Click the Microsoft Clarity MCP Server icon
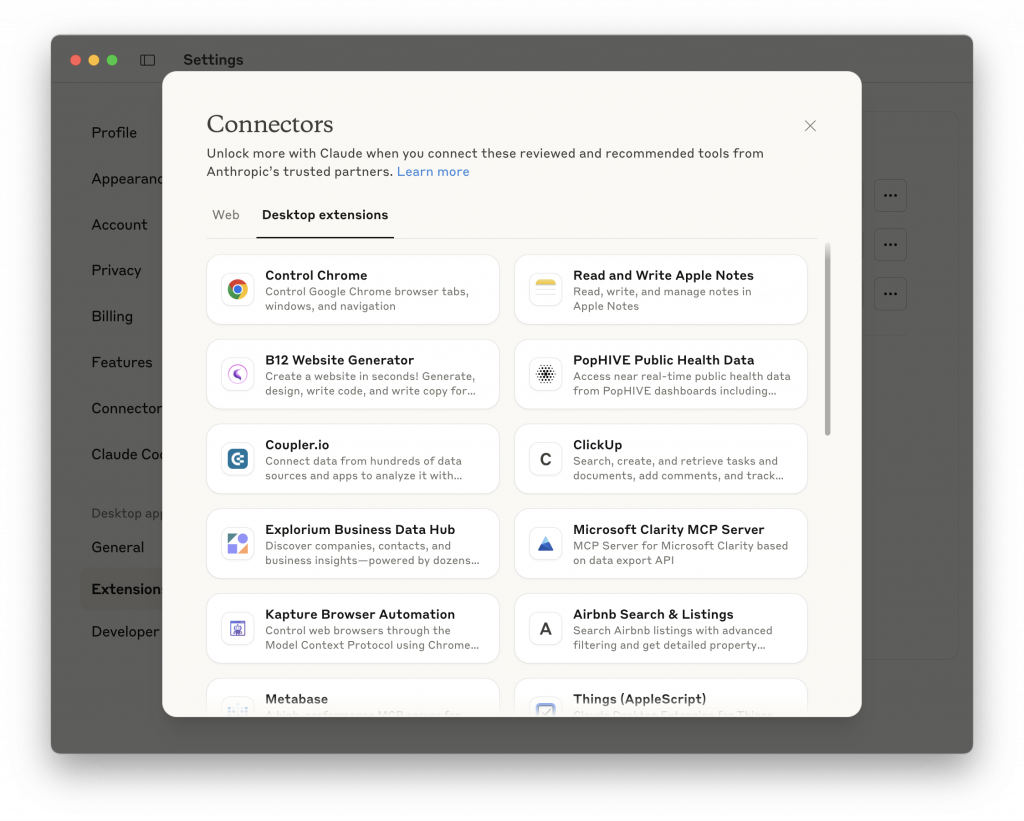 546,544
